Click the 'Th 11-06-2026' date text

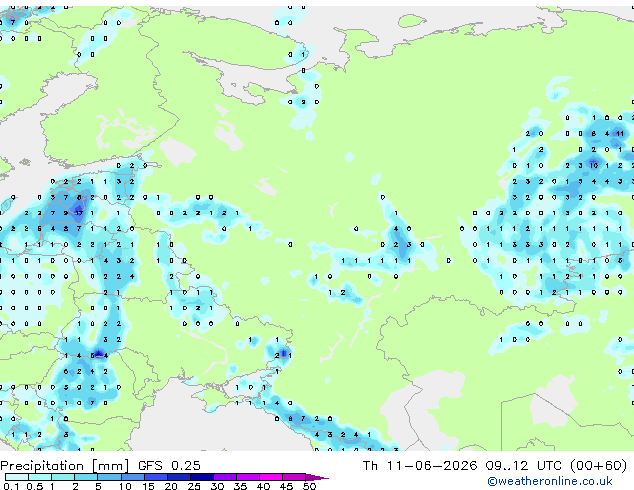(x=420, y=466)
